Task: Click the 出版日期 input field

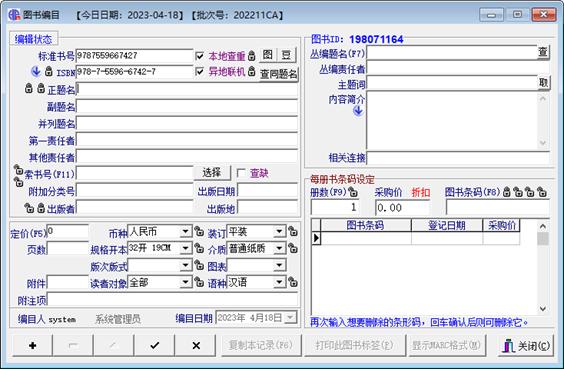Action: [268, 191]
